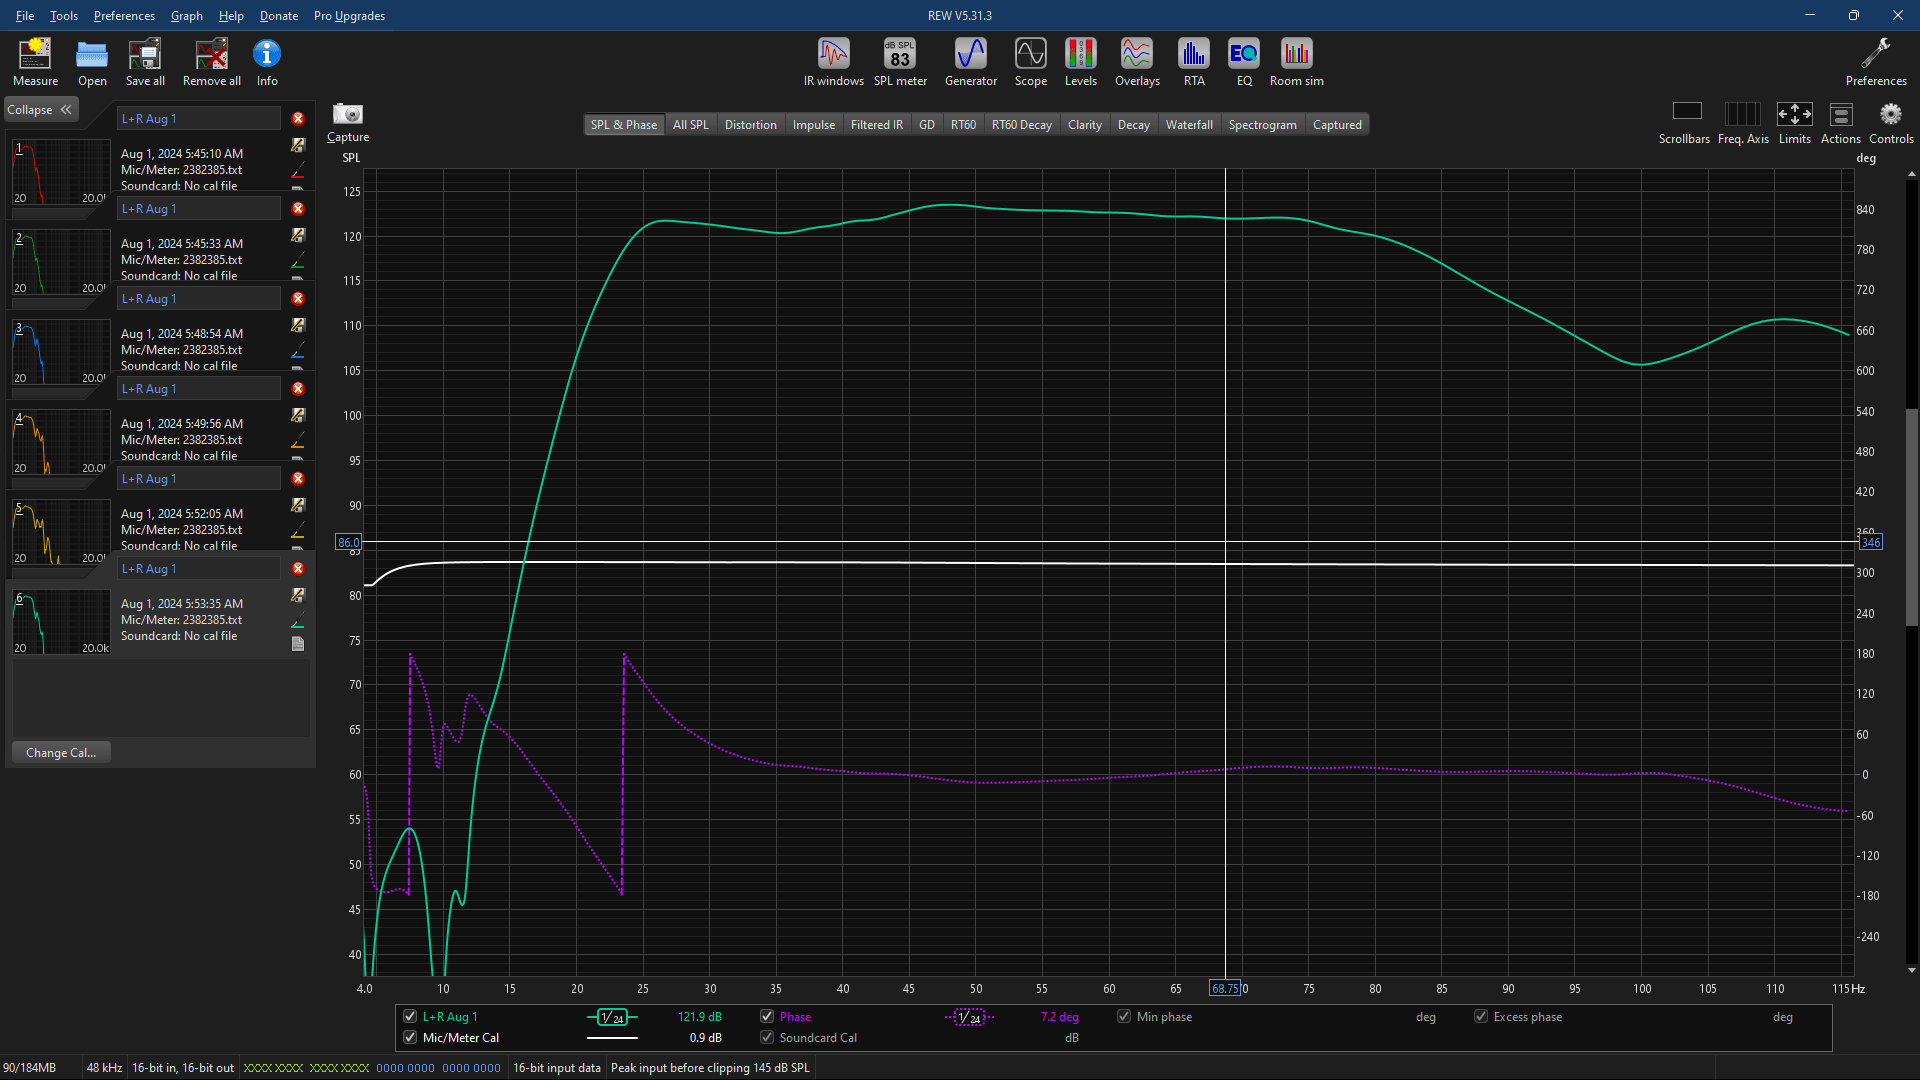
Task: Open the IR windows tool
Action: pyautogui.click(x=833, y=62)
